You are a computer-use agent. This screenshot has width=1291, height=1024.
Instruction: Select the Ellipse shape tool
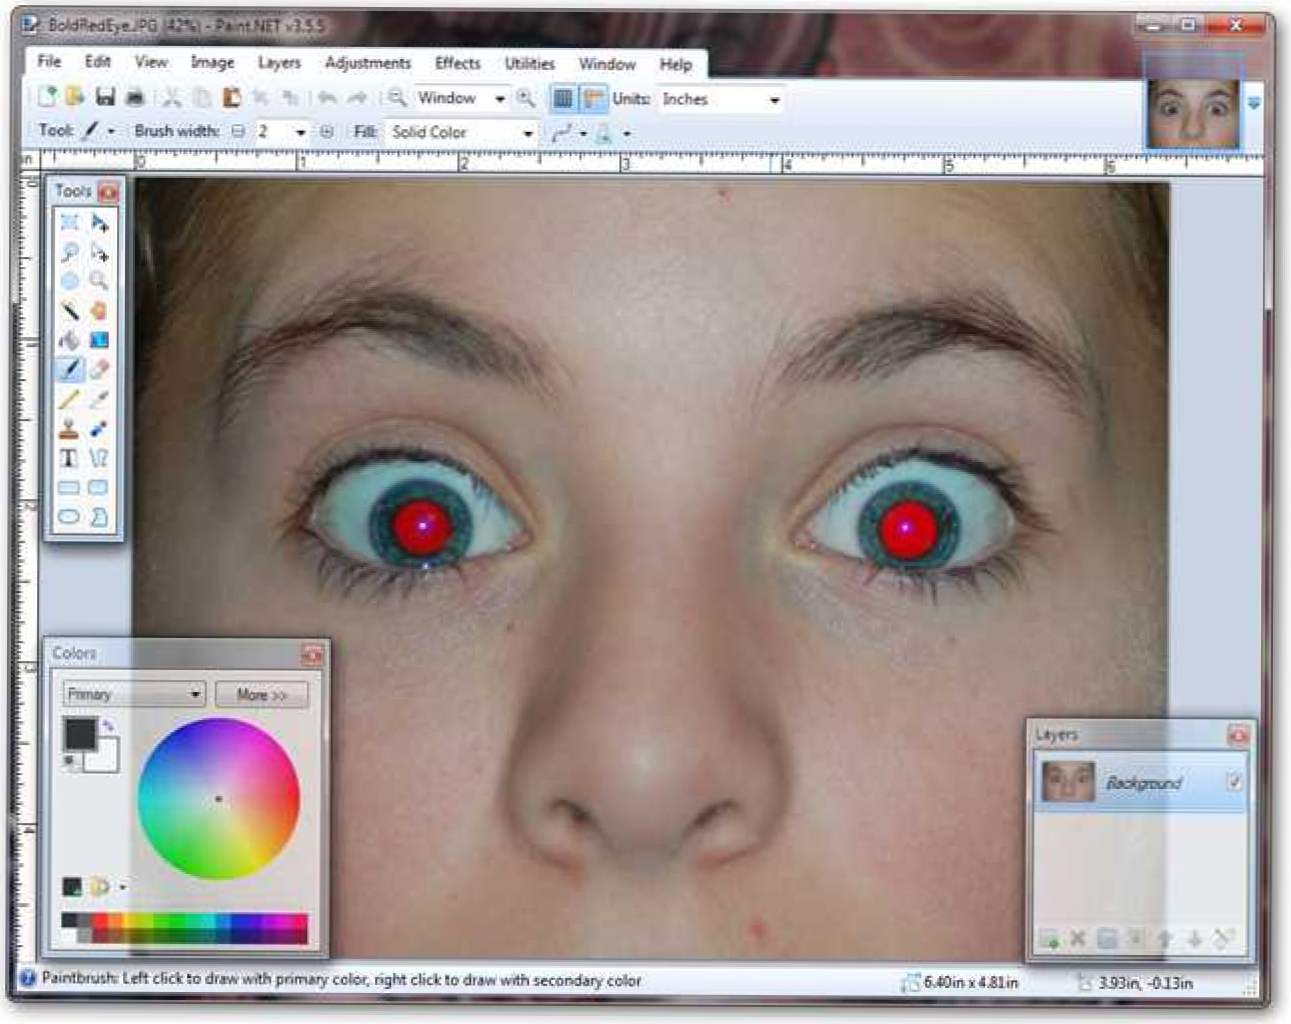point(69,517)
